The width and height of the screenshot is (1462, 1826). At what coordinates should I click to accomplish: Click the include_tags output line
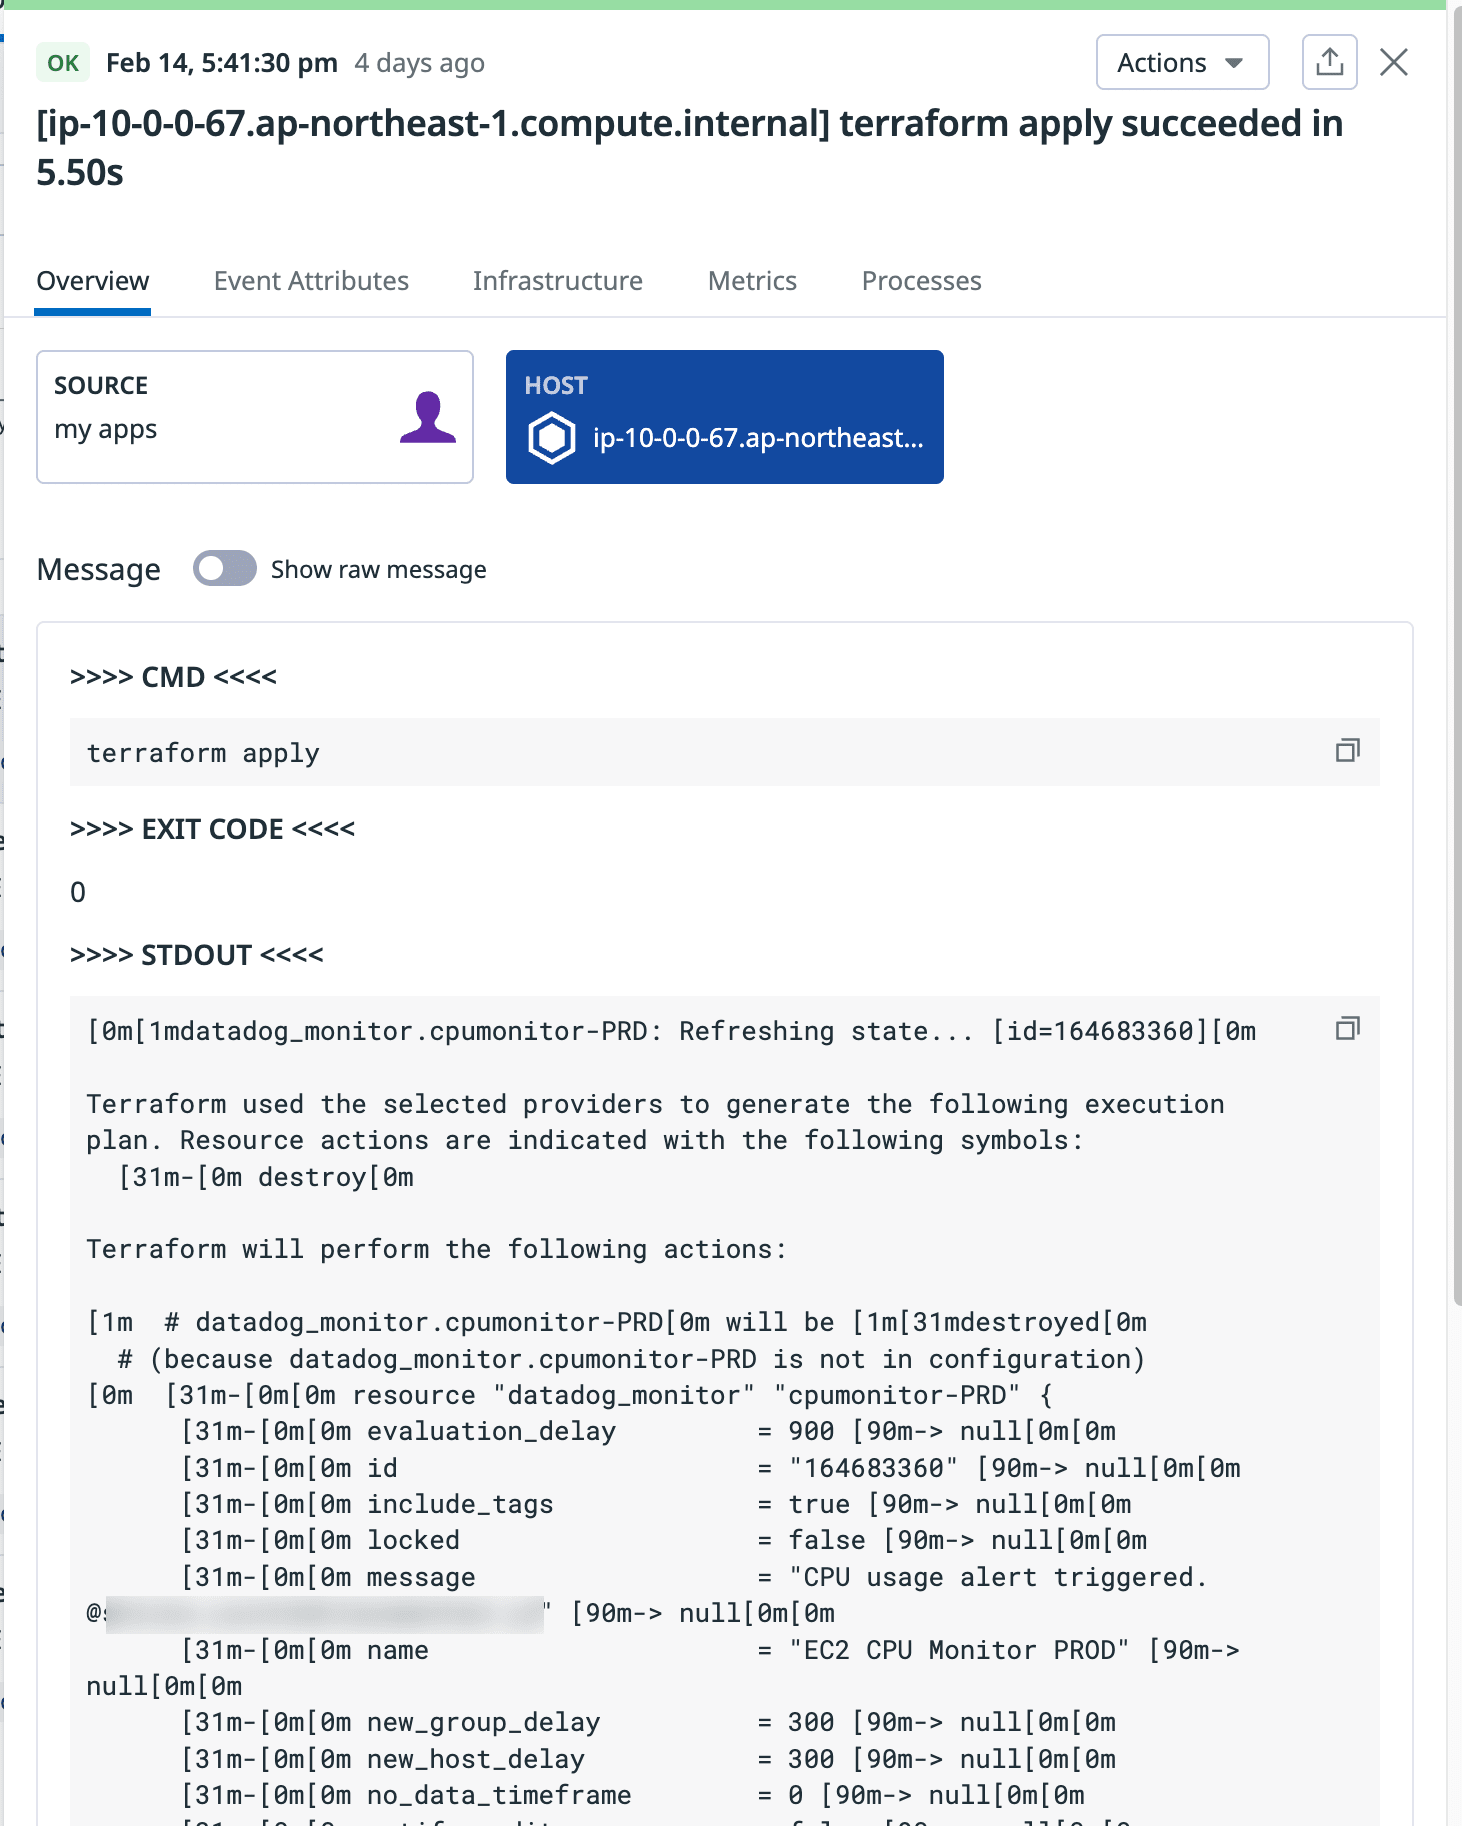coord(656,1504)
